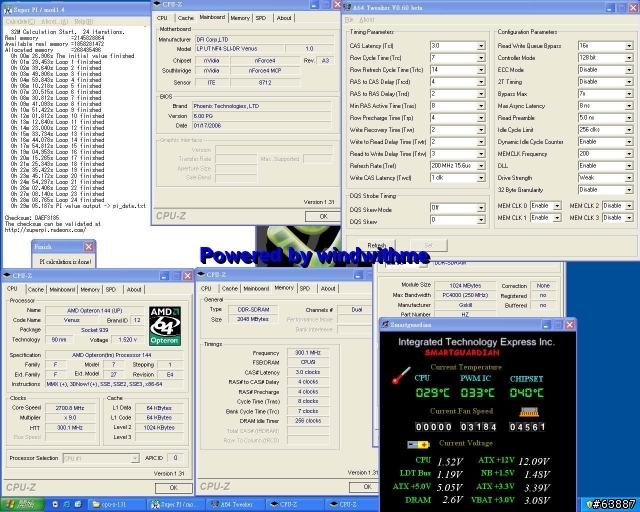Open RAS to CAS Delay (Trcd) dropdown

click(x=481, y=82)
